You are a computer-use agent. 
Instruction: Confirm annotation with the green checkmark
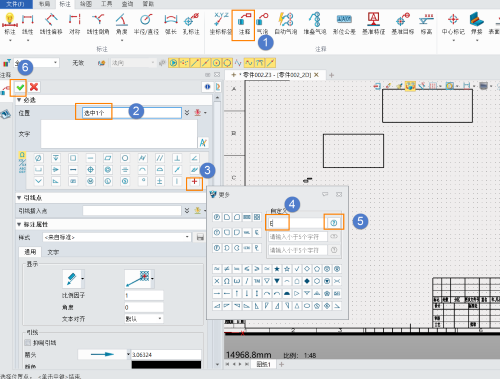20,87
